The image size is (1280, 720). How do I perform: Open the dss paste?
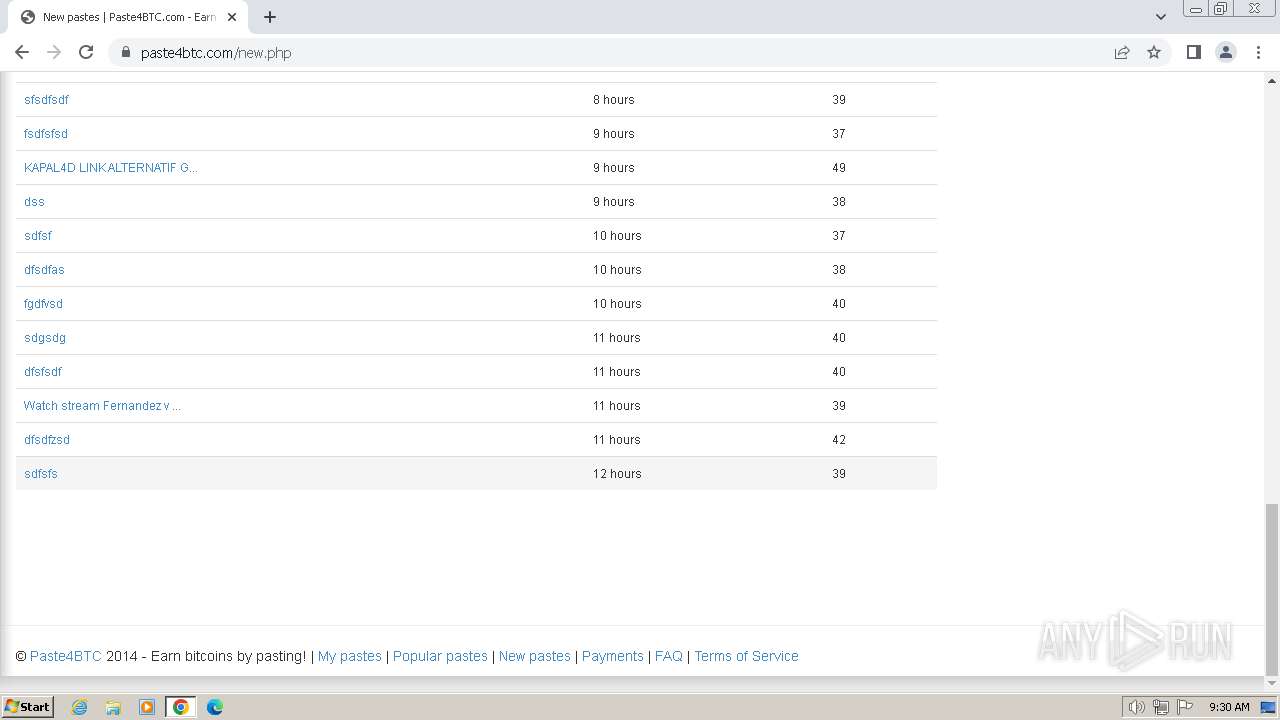click(x=34, y=202)
